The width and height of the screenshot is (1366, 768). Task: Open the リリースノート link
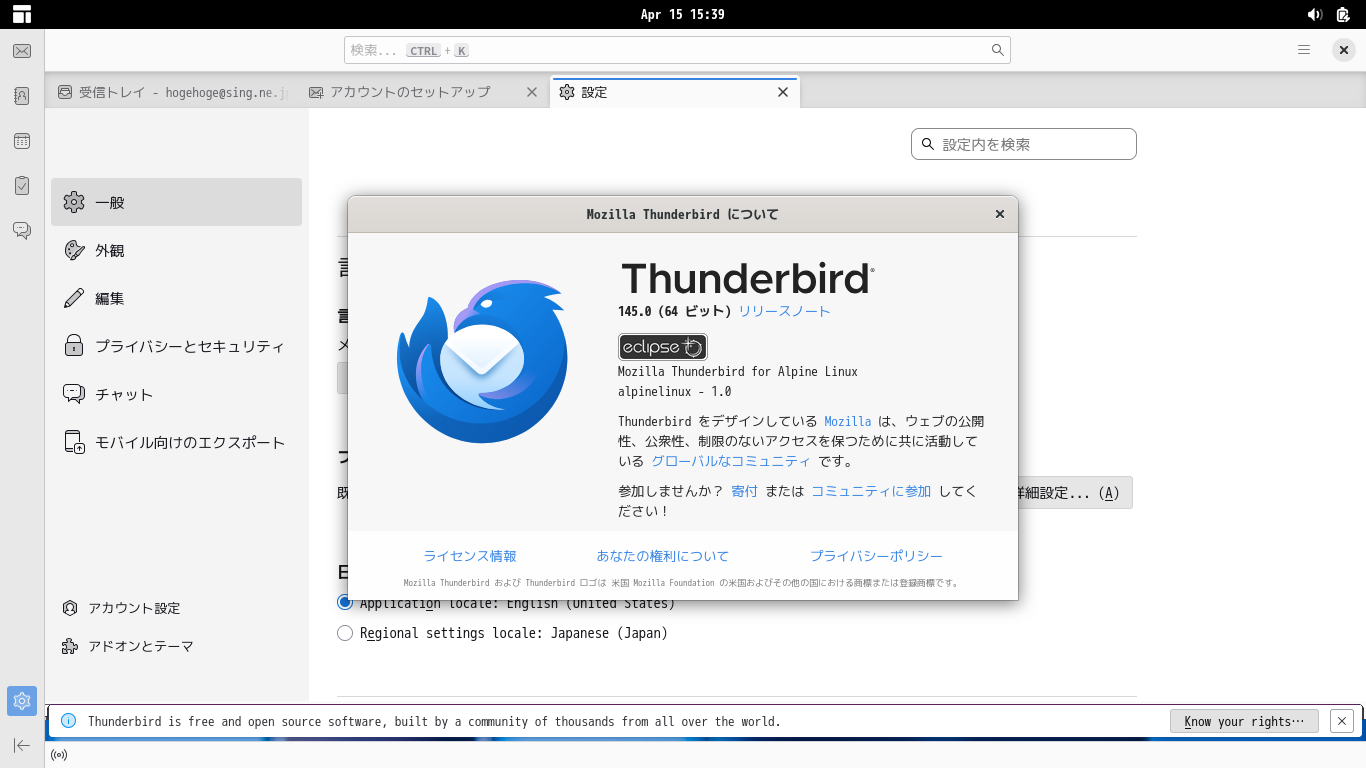click(784, 311)
